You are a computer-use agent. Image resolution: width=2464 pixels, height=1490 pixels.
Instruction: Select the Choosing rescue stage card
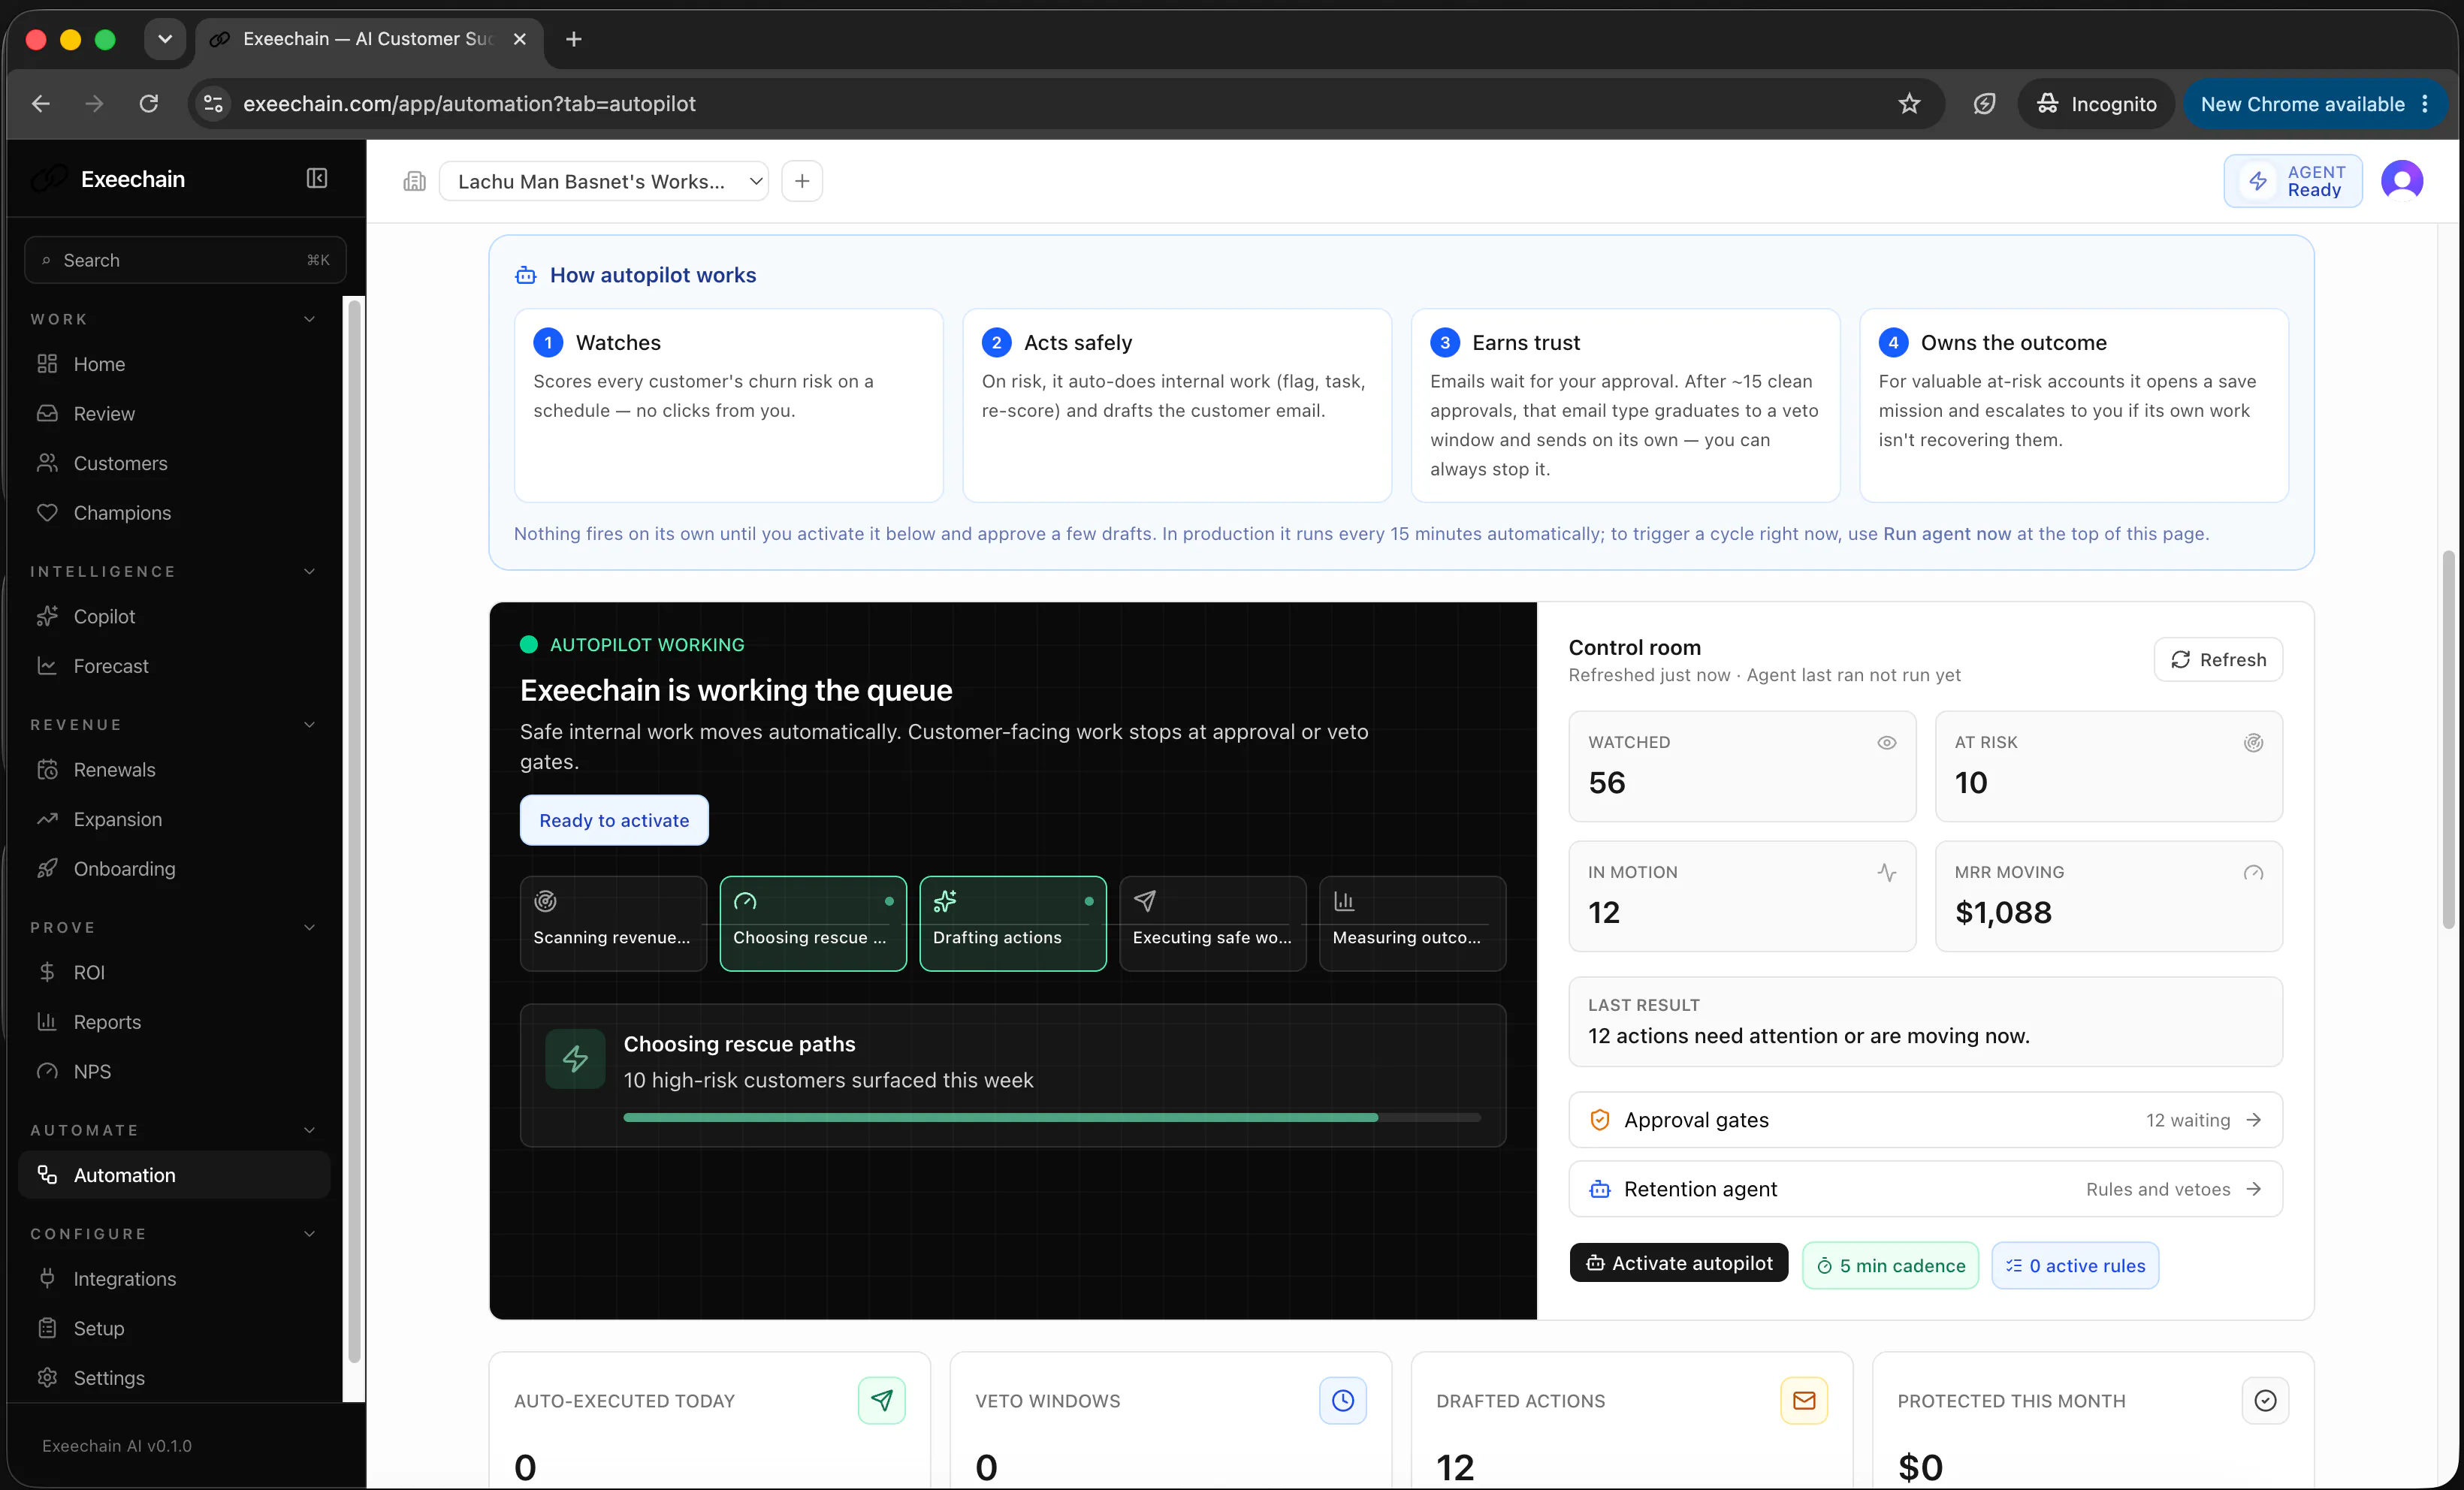[x=813, y=923]
